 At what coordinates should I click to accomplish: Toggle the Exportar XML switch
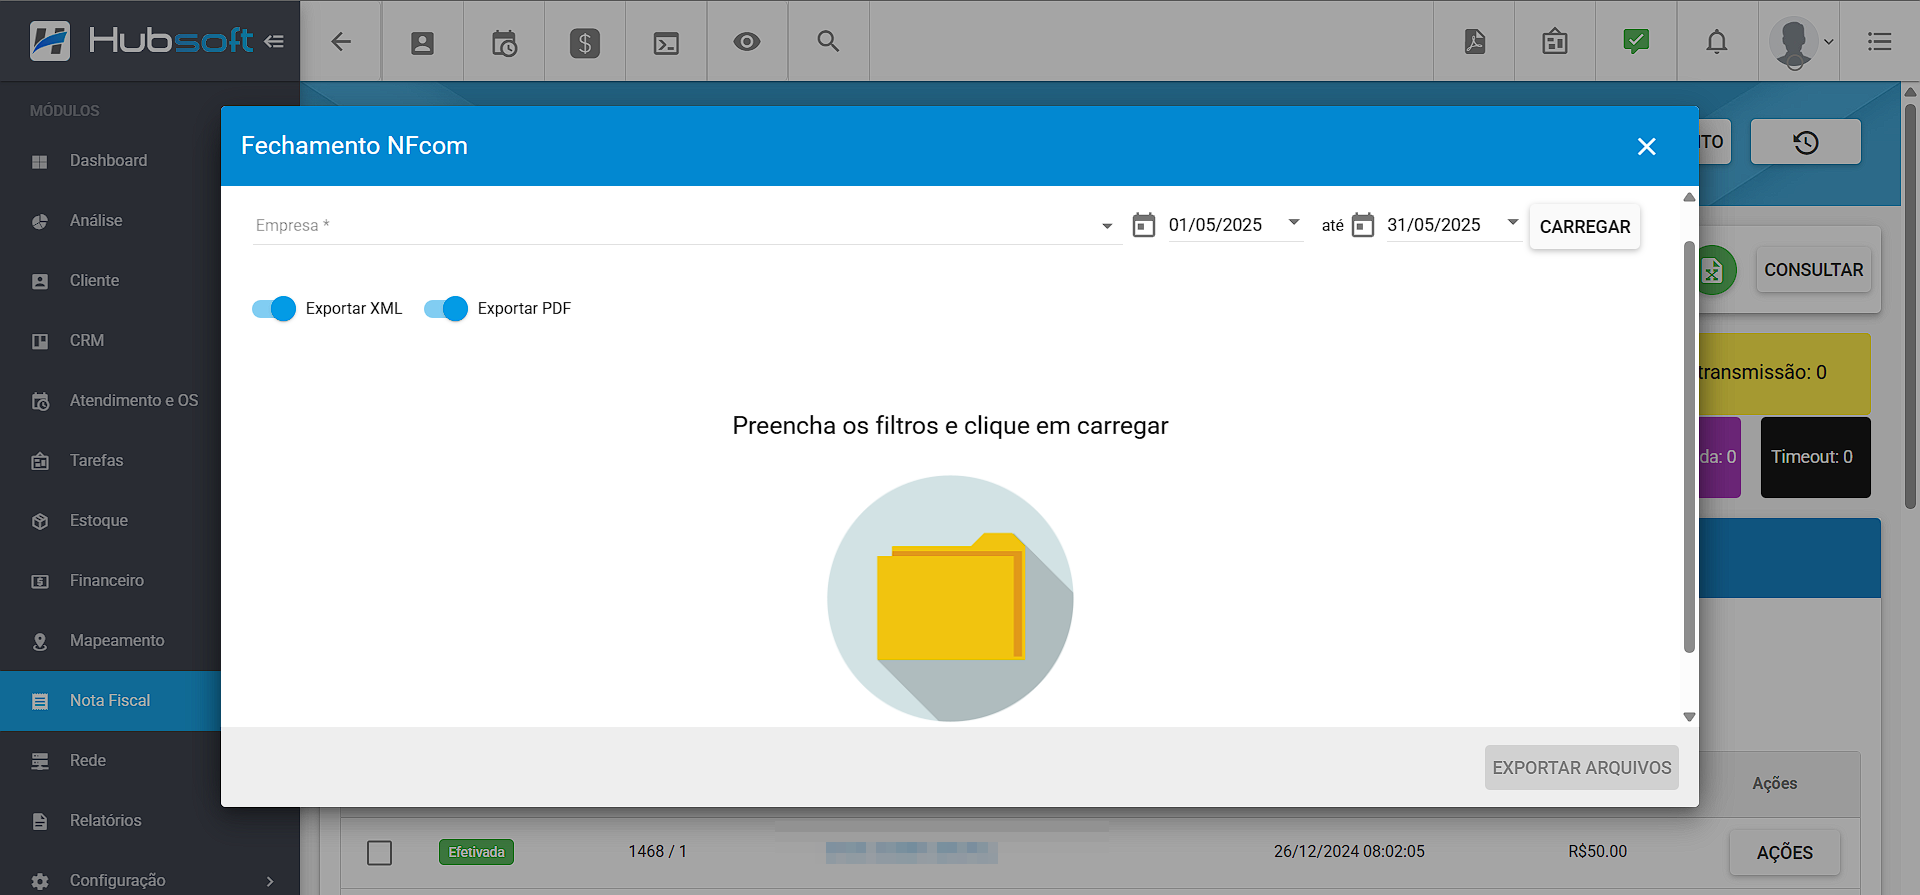tap(274, 308)
